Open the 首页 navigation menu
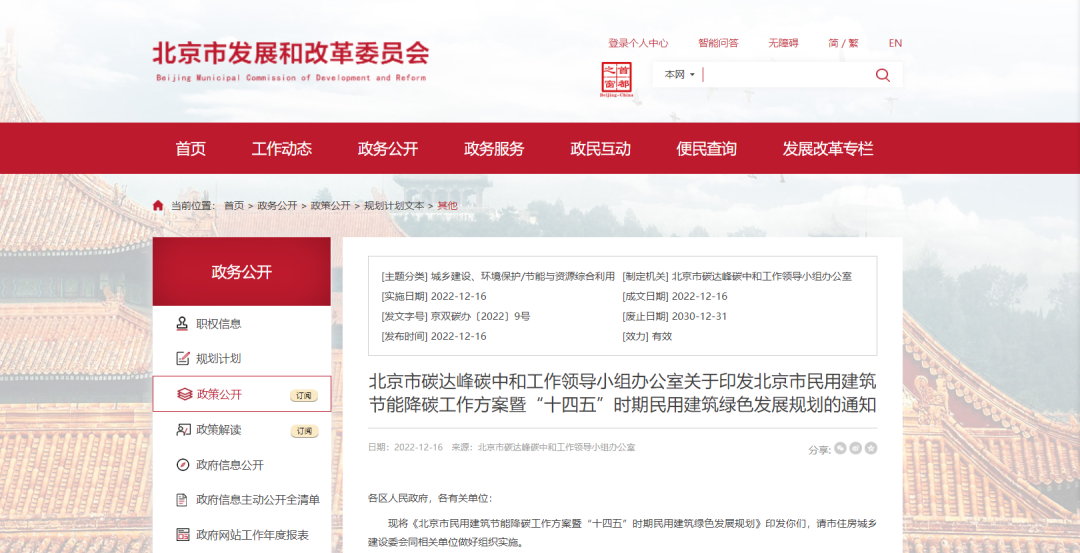 pos(190,149)
